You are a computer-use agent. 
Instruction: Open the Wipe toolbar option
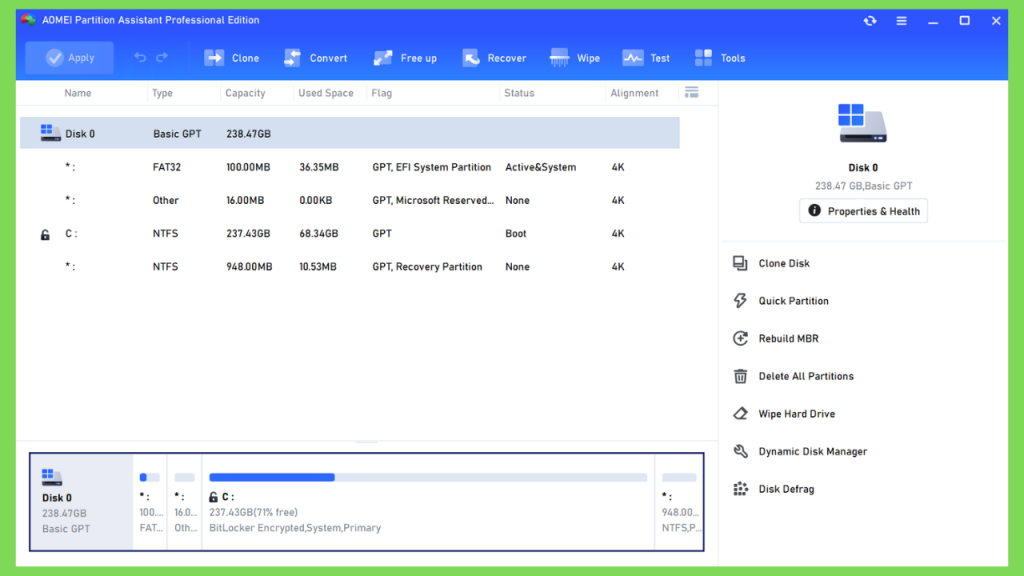575,58
